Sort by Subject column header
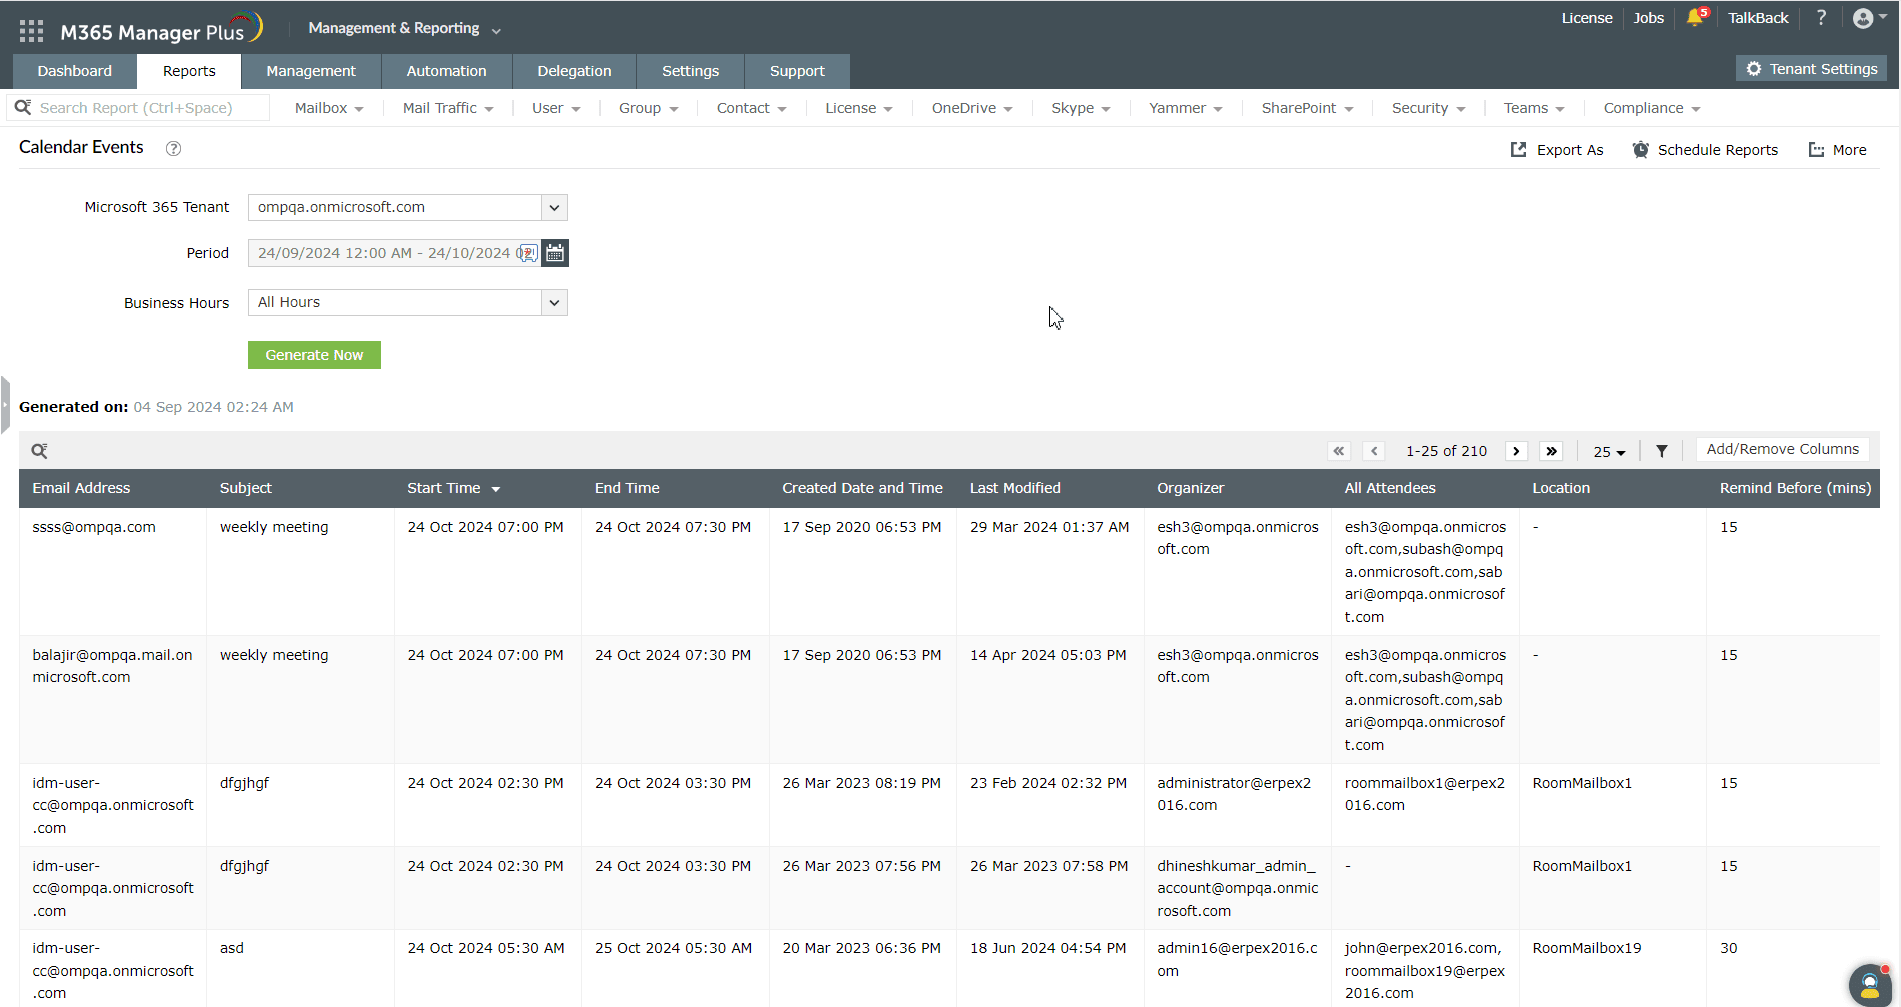1901x1007 pixels. [x=245, y=488]
